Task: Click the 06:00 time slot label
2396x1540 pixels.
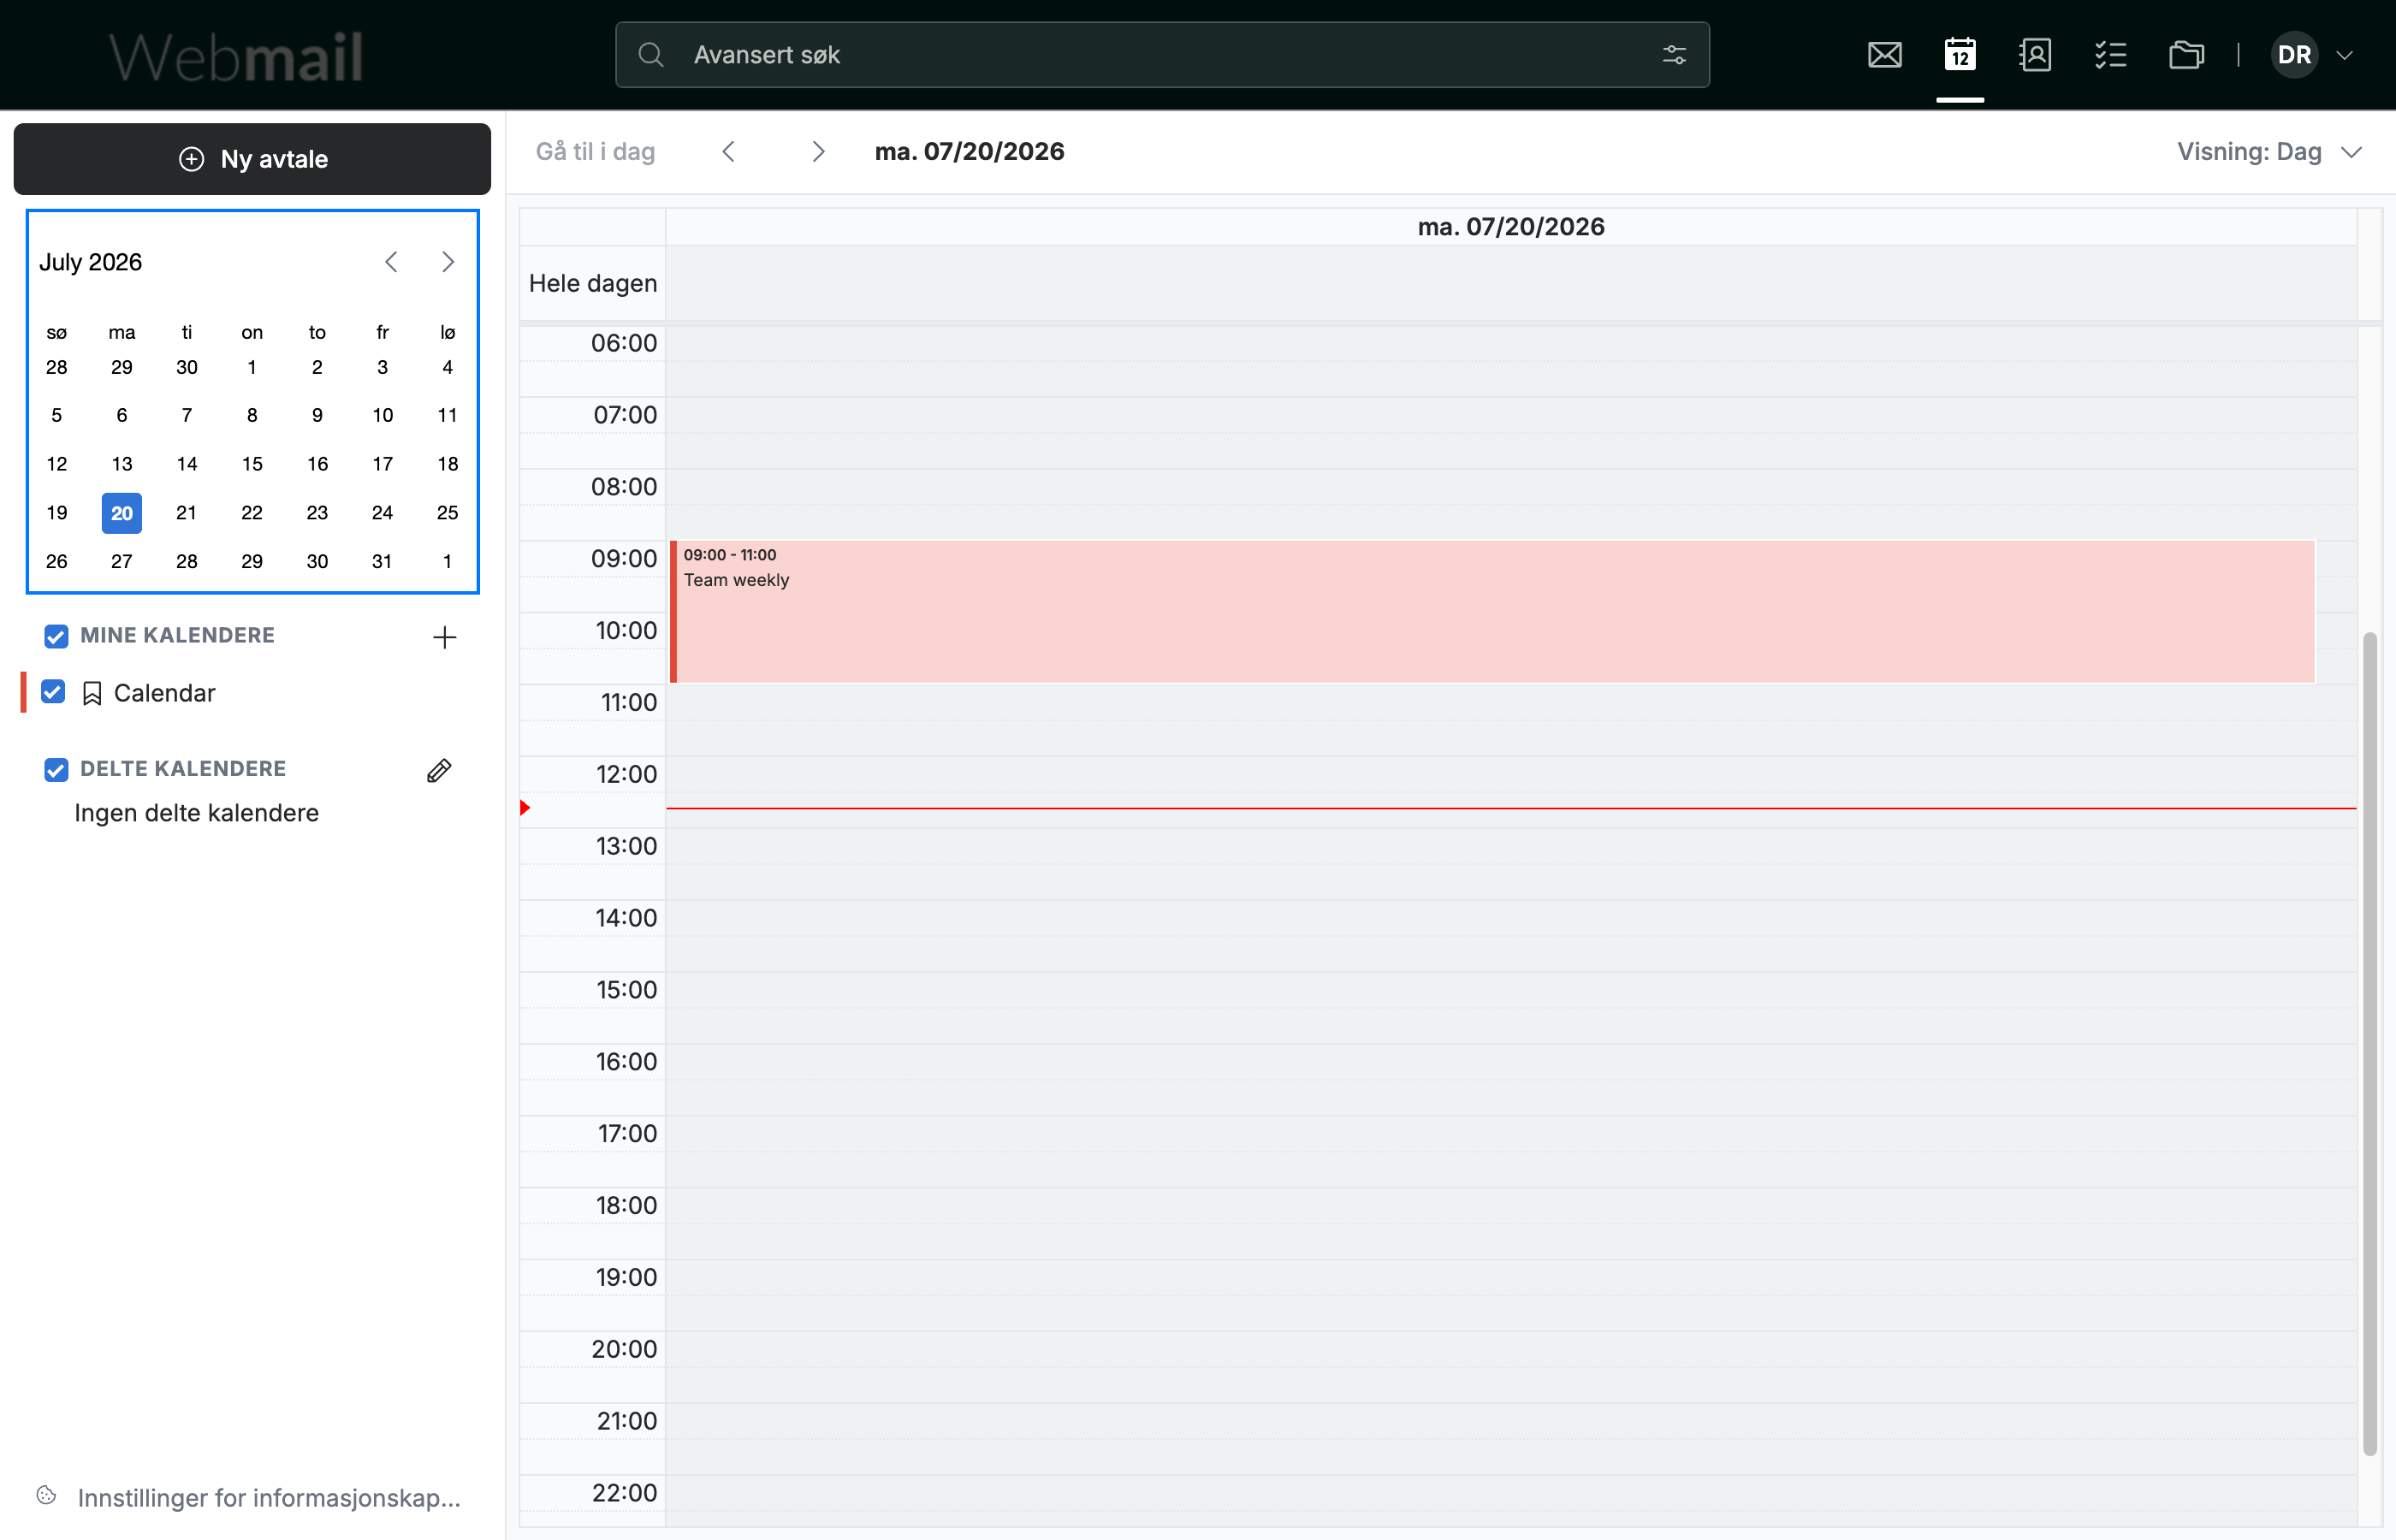Action: 624,343
